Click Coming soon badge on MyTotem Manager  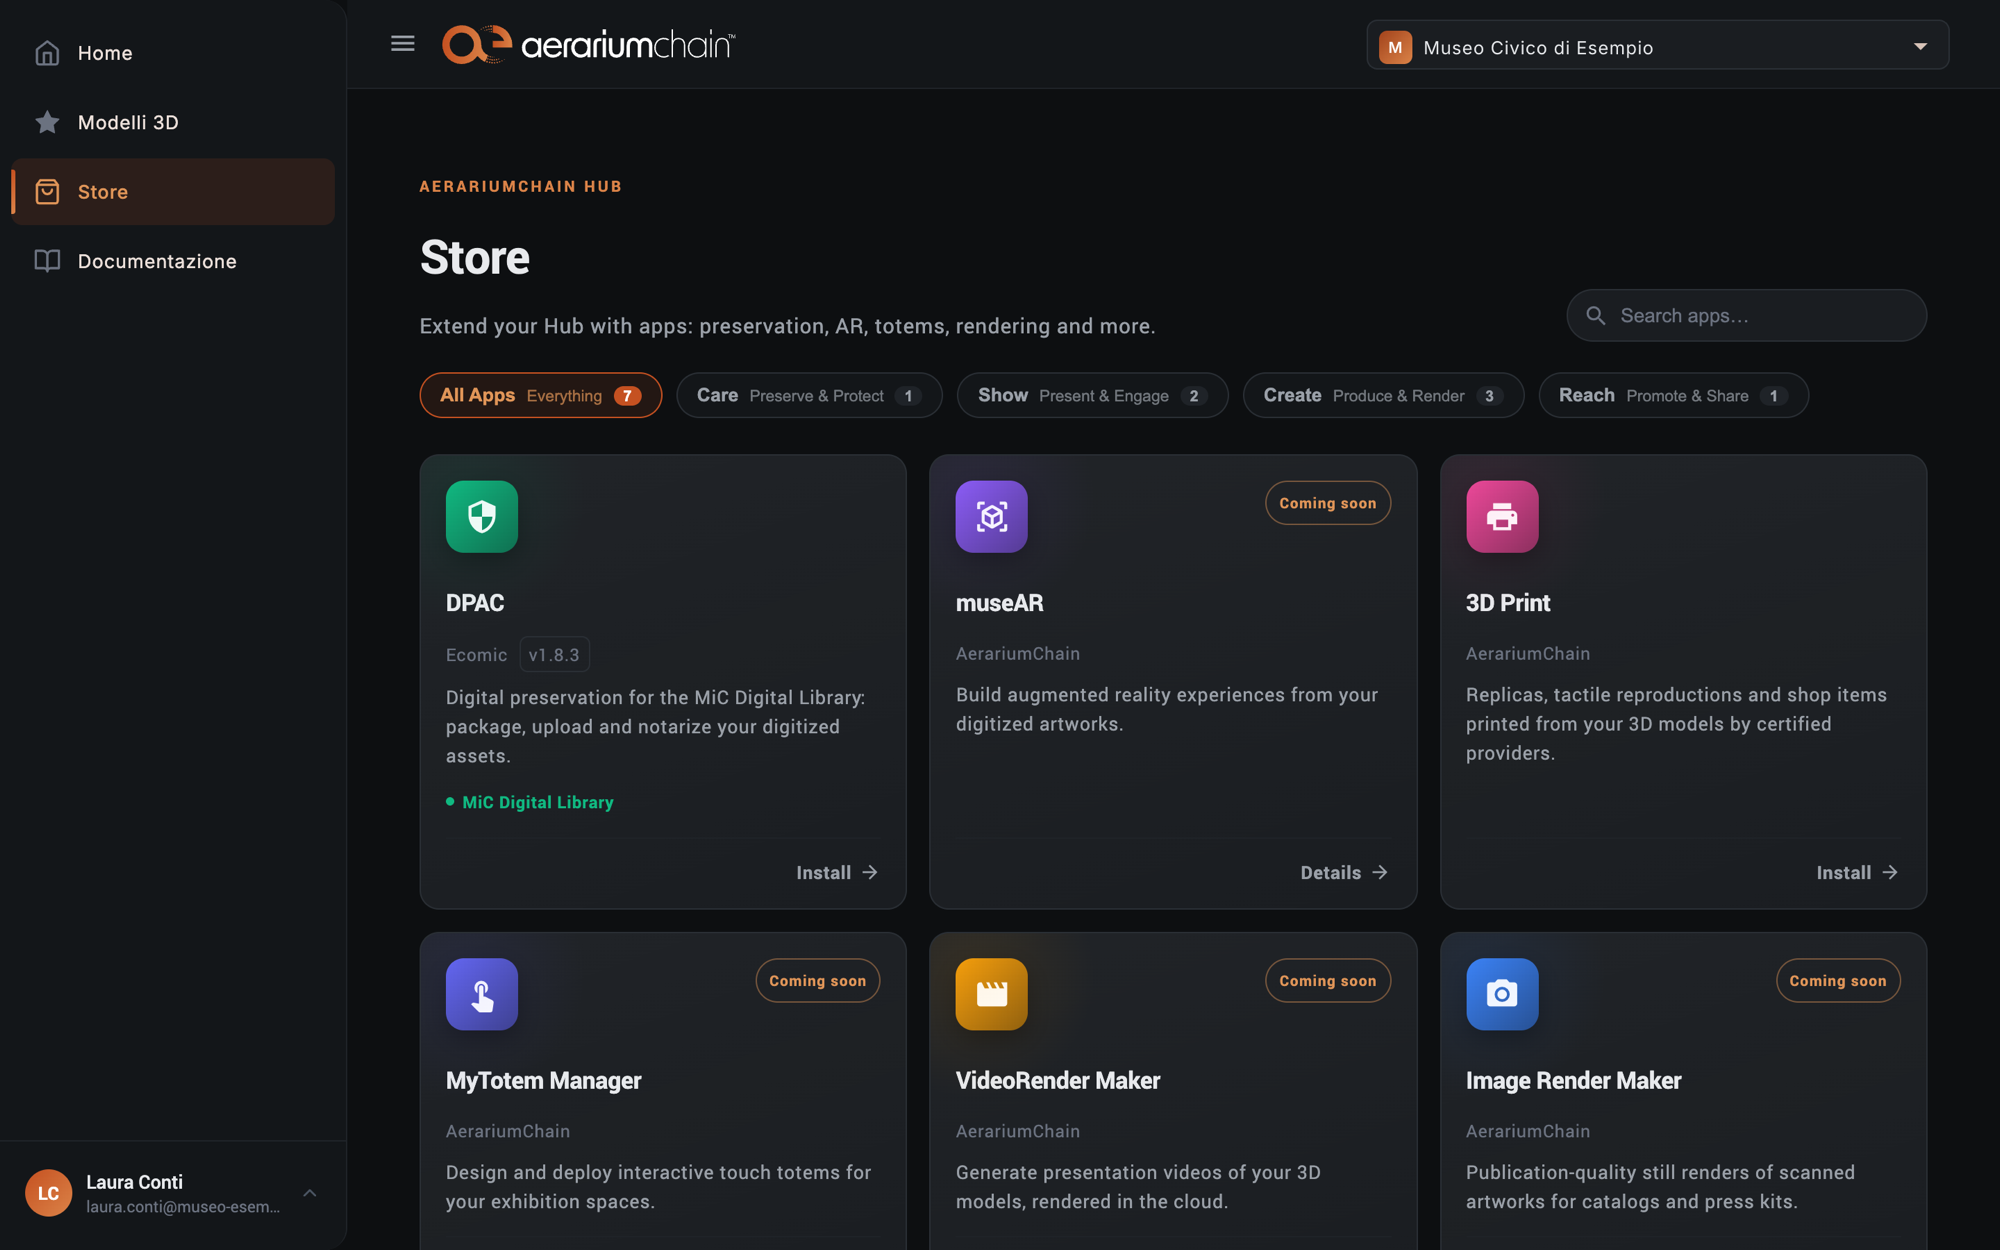(817, 981)
